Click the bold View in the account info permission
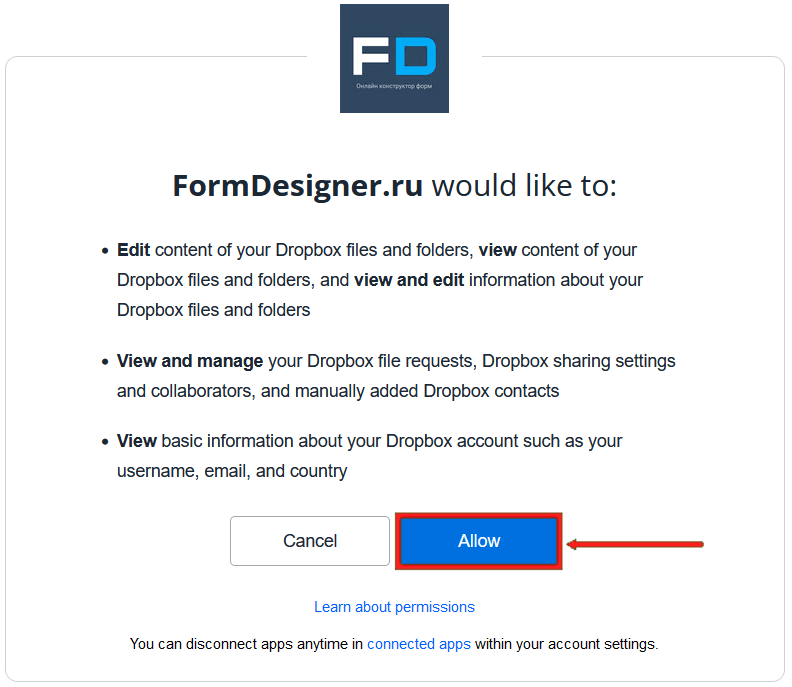Screen dimensions: 792x687 click(137, 440)
